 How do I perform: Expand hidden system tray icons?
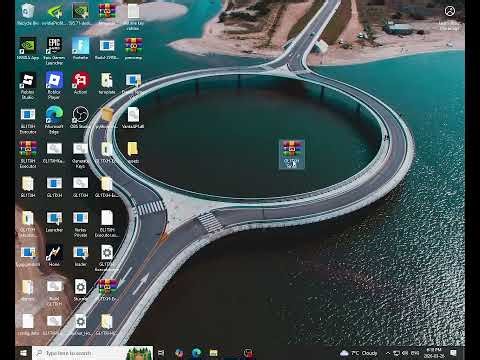point(388,353)
